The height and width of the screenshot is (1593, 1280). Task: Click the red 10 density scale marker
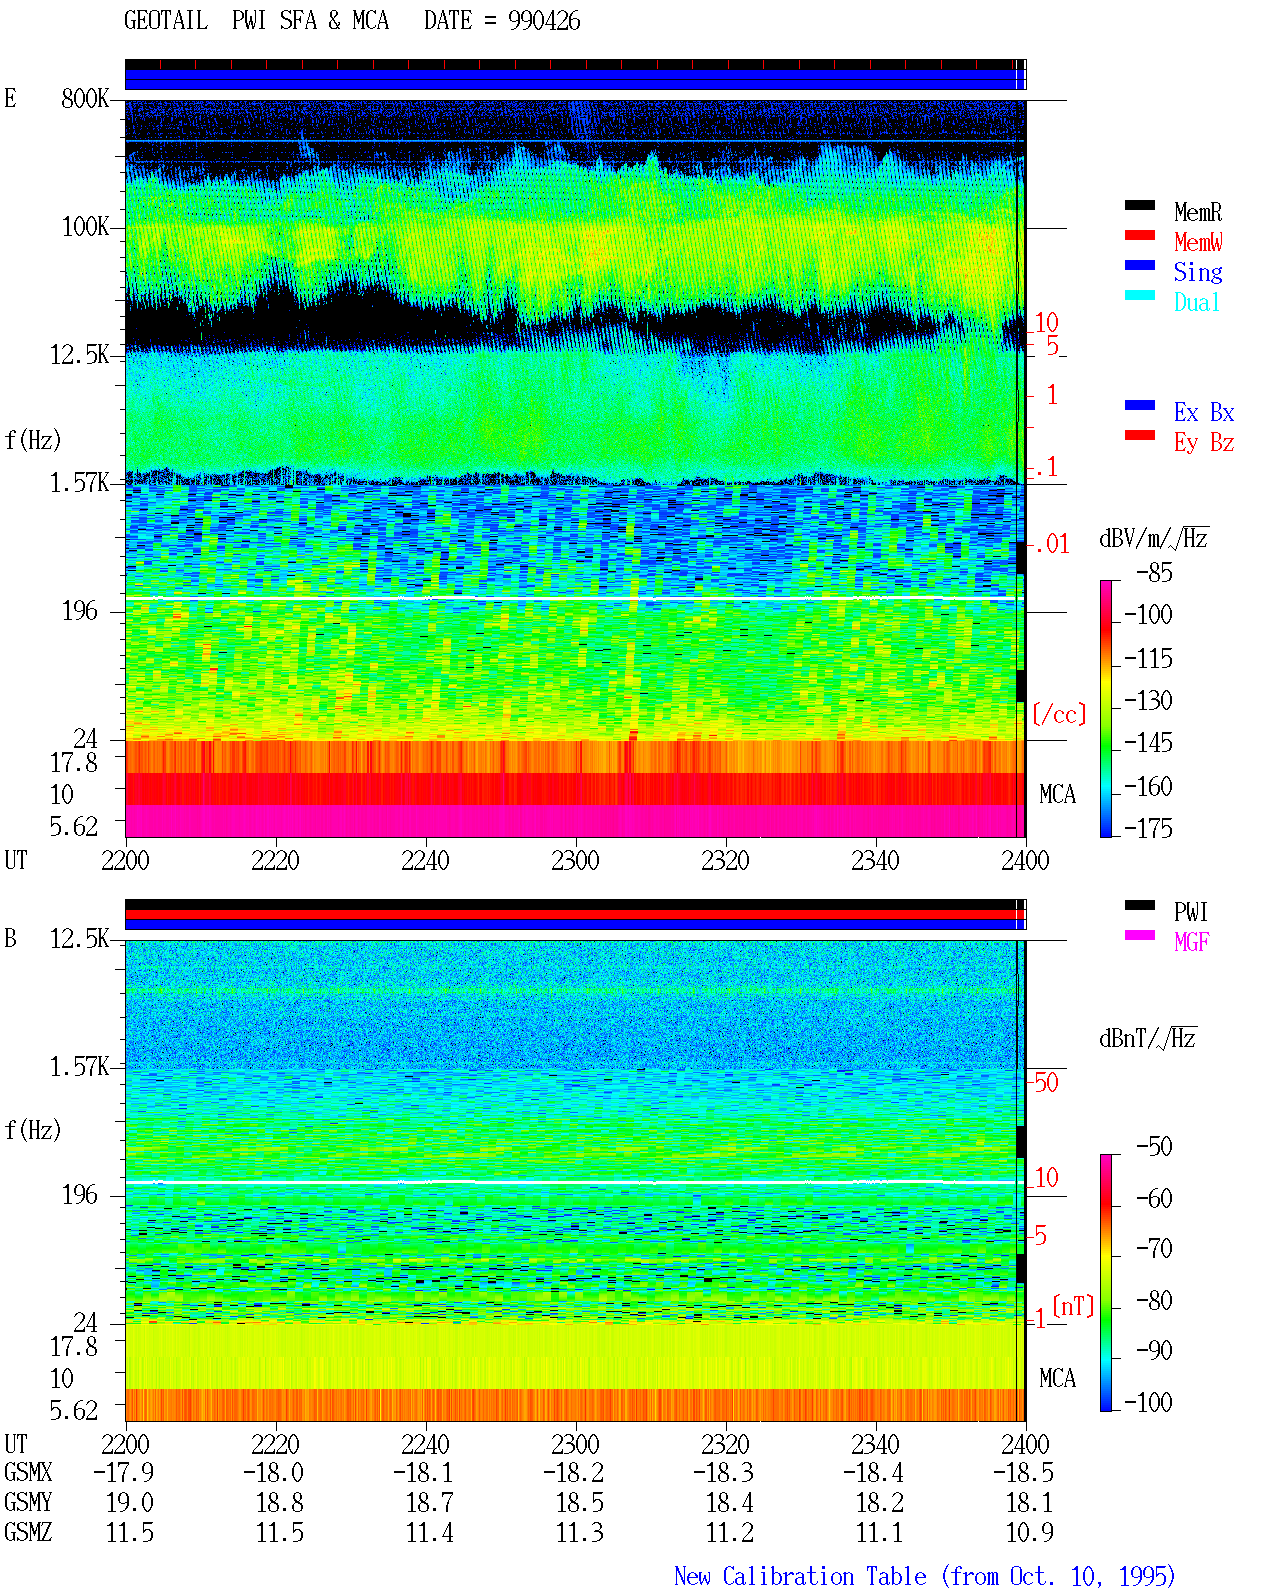[1046, 323]
